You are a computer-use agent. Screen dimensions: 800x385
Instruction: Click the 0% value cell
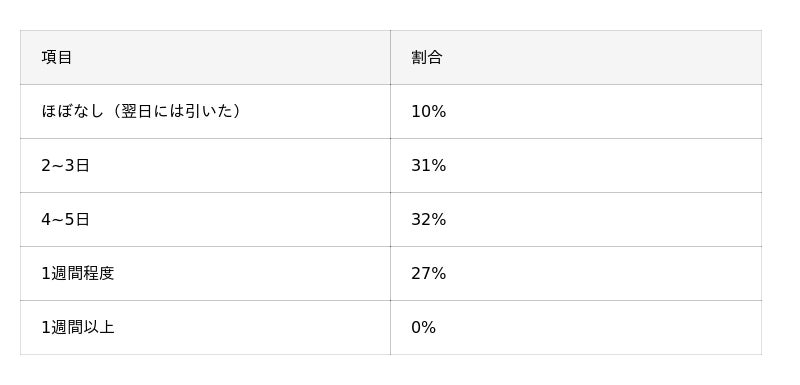pyautogui.click(x=576, y=327)
